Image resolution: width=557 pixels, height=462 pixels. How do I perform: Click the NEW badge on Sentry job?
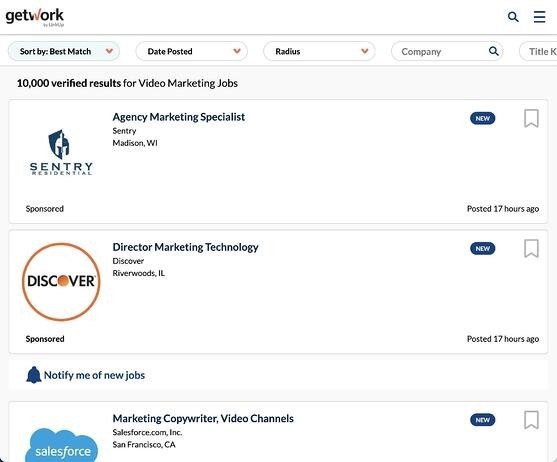(482, 118)
